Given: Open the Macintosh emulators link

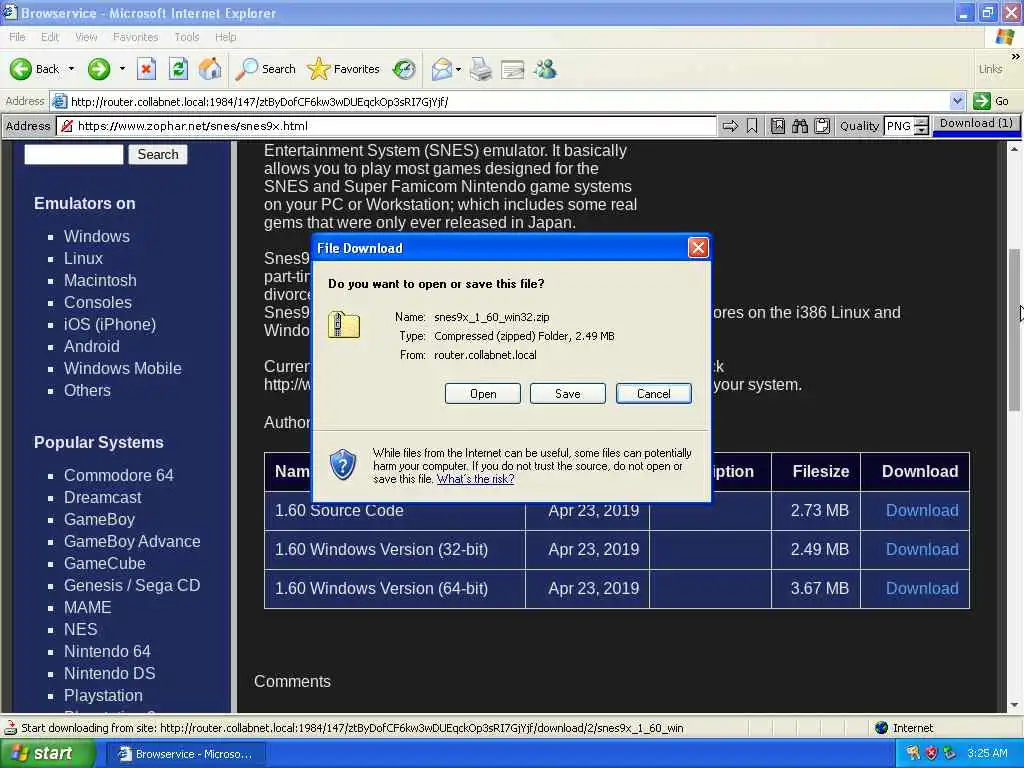Looking at the screenshot, I should 100,281.
